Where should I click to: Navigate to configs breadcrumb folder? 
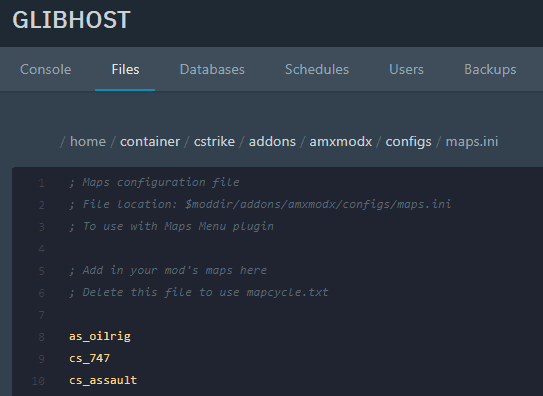(409, 142)
